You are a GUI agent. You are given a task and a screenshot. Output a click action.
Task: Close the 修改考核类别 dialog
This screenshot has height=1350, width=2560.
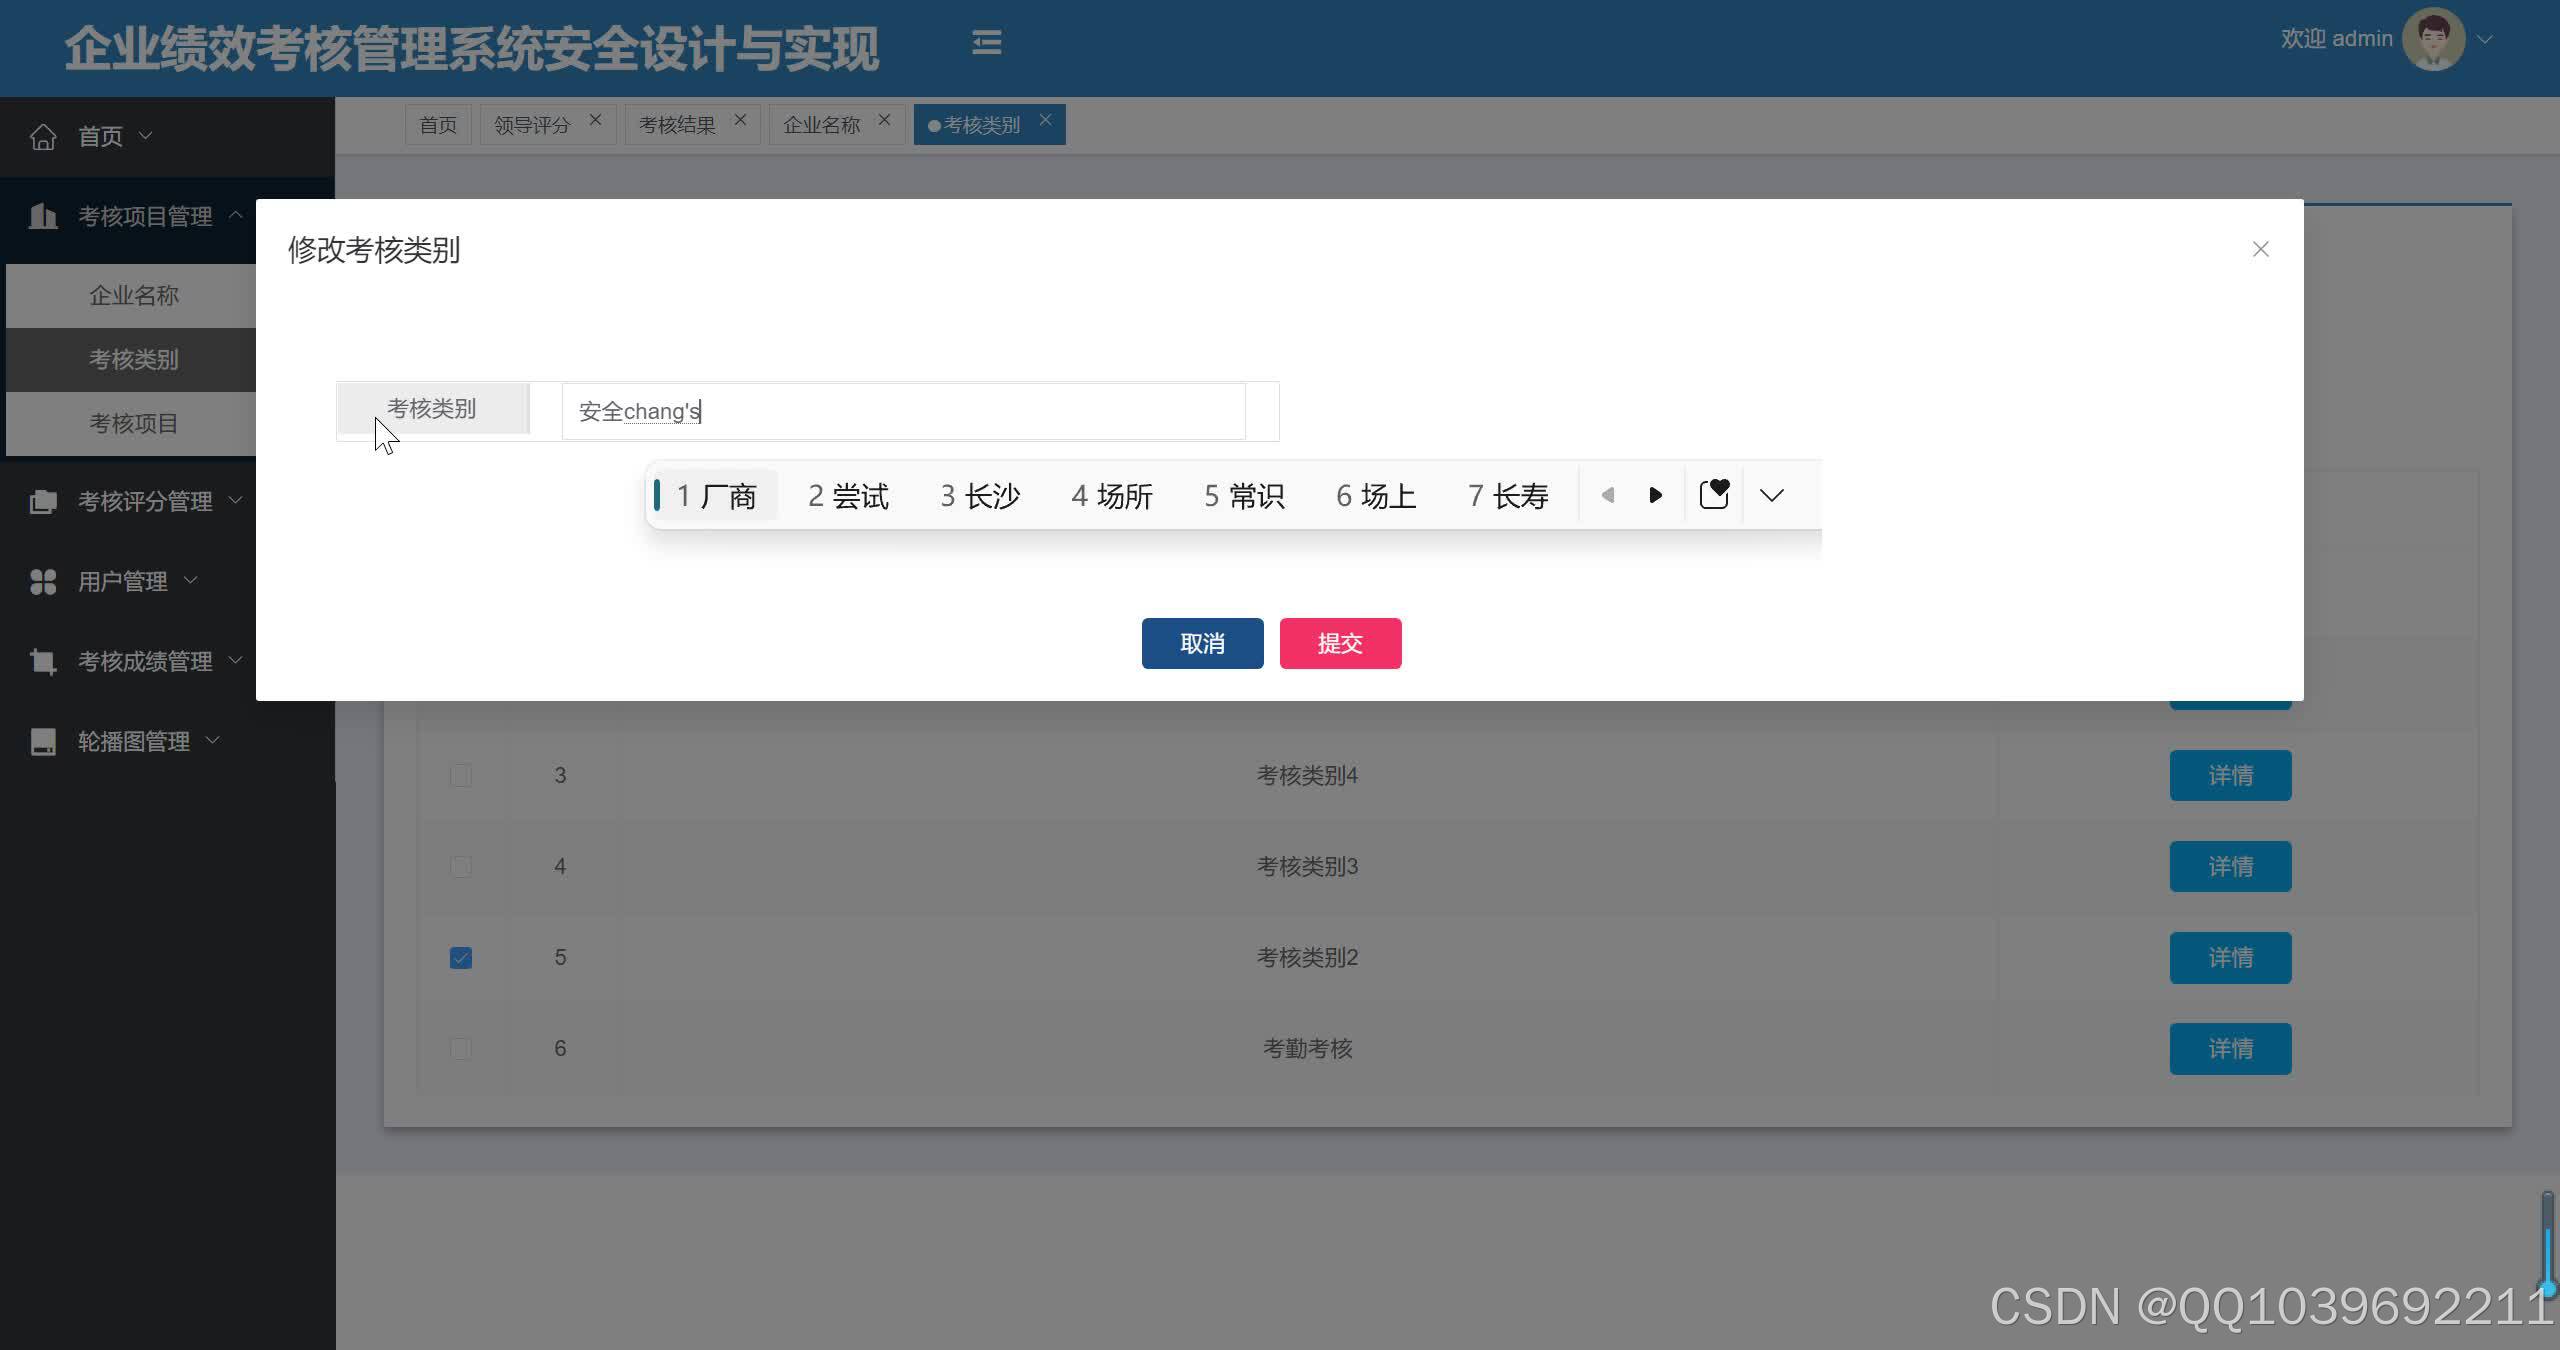[2260, 249]
